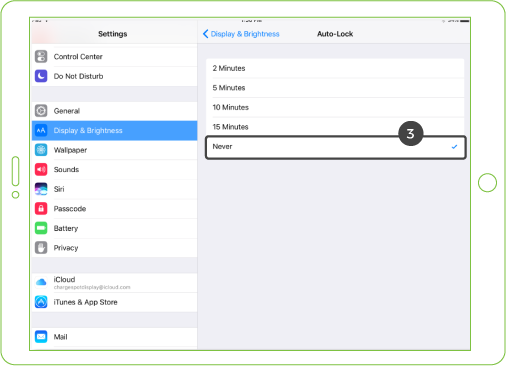Open the Passcode settings label
This screenshot has height=366, width=506.
click(70, 209)
